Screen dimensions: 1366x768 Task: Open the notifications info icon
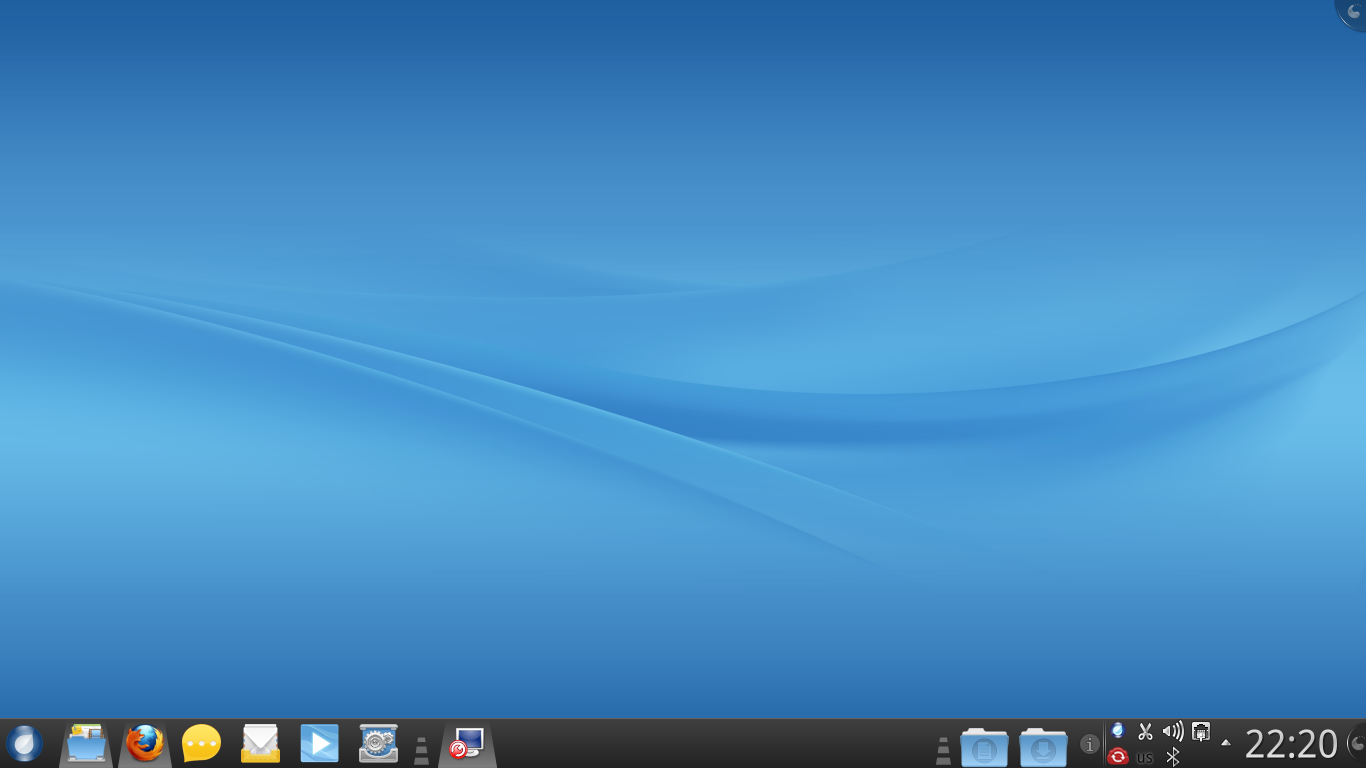pyautogui.click(x=1089, y=744)
